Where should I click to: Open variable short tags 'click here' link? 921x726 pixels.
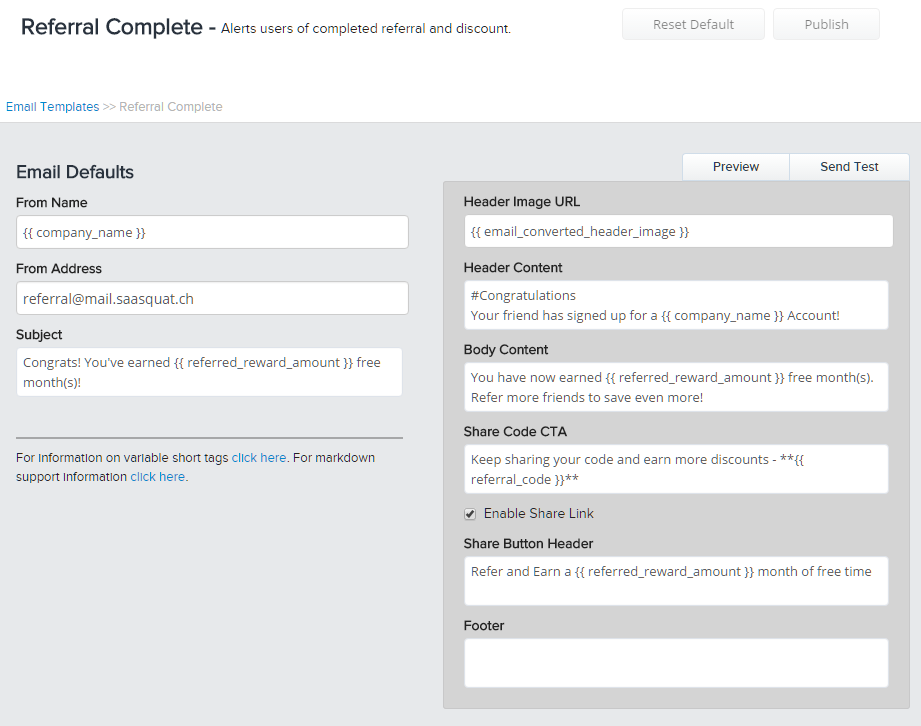click(x=259, y=458)
